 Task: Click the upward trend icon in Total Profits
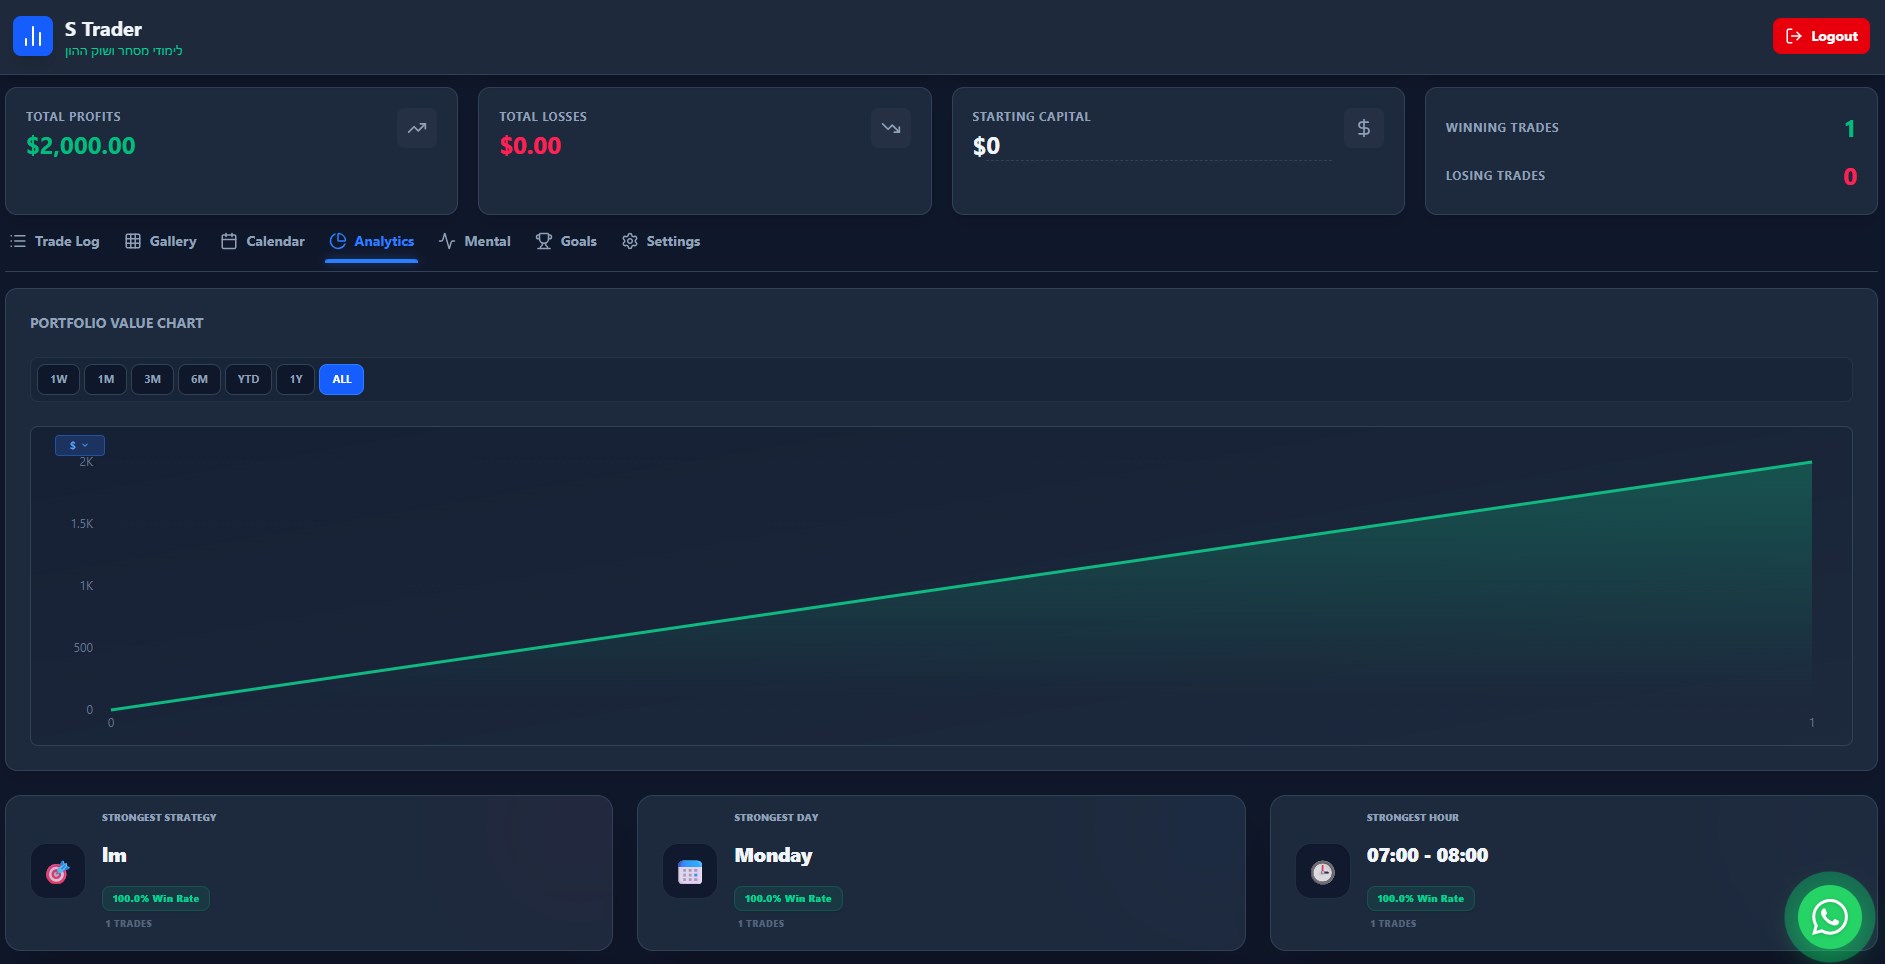tap(417, 128)
